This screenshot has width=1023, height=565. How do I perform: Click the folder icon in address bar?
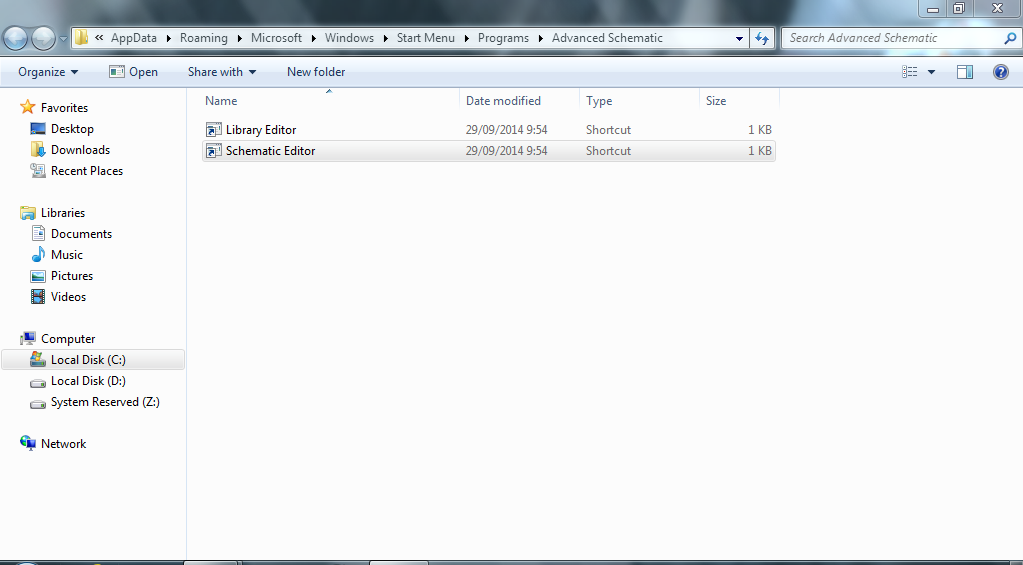coord(81,38)
